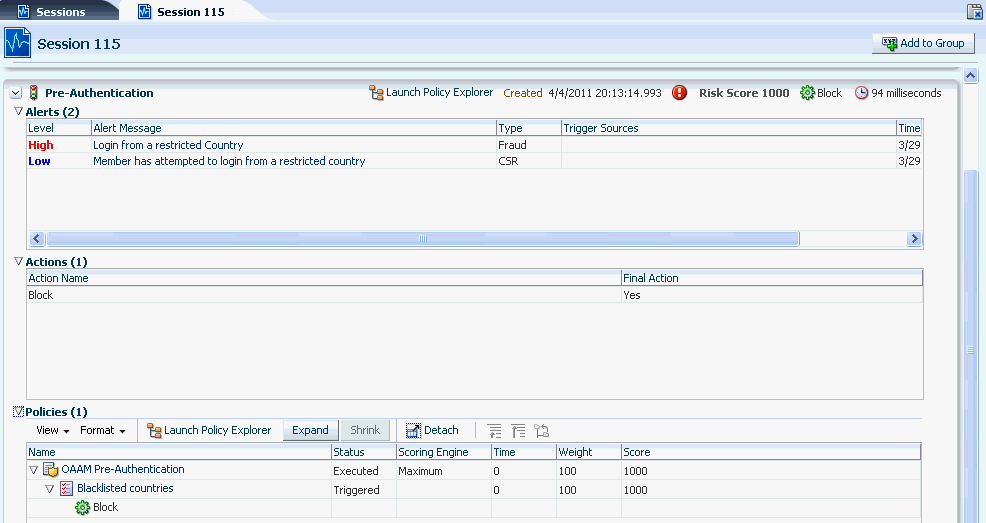Click the Level column header
Image resolution: width=986 pixels, height=523 pixels.
click(58, 128)
